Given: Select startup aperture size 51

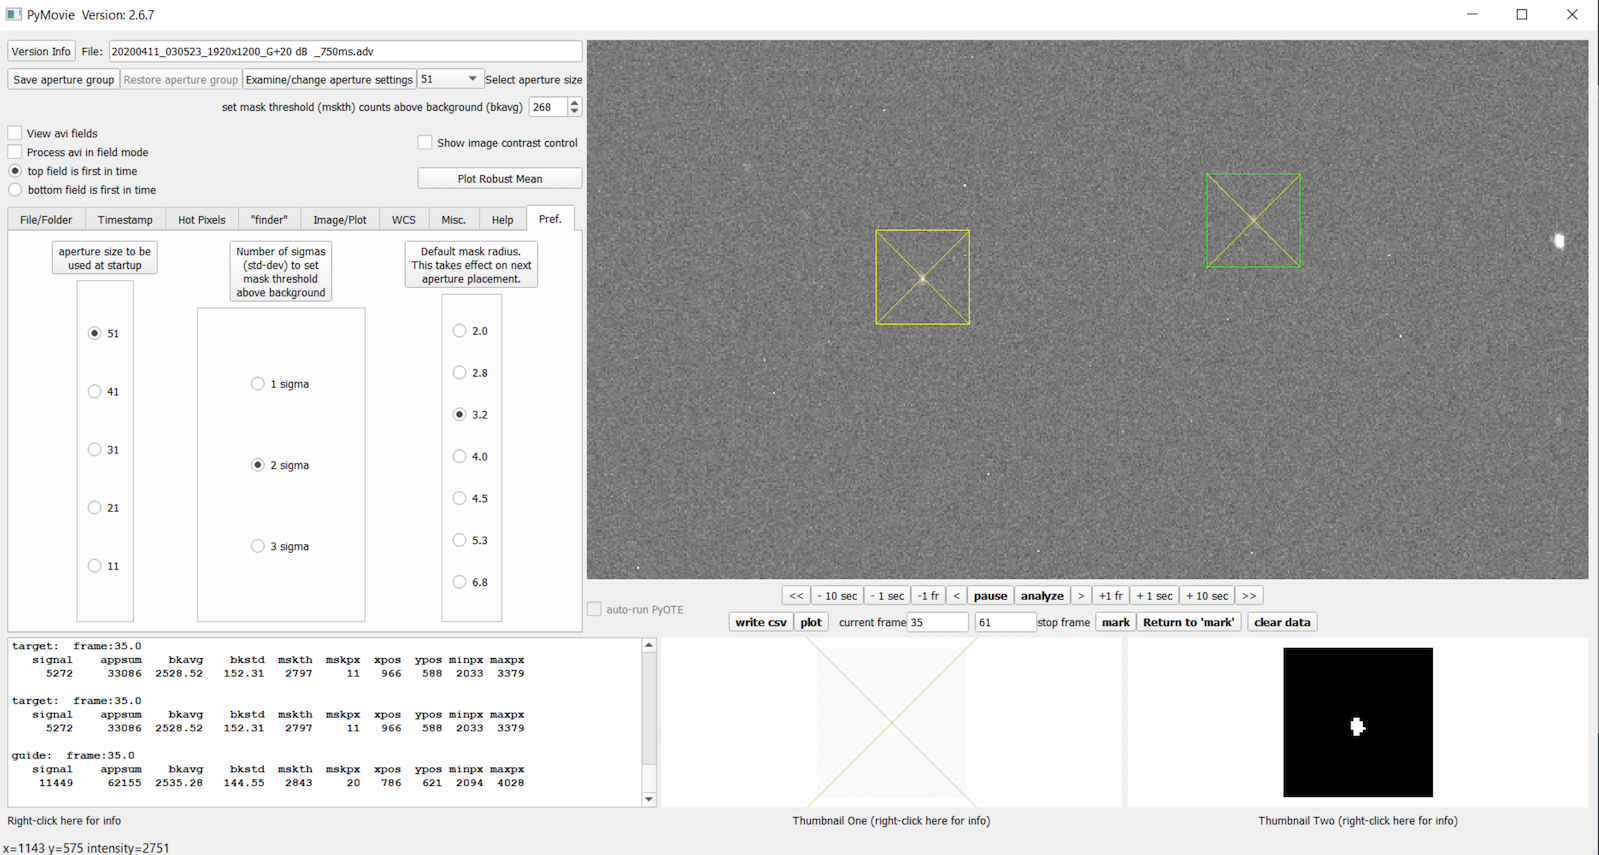Looking at the screenshot, I should tap(95, 333).
